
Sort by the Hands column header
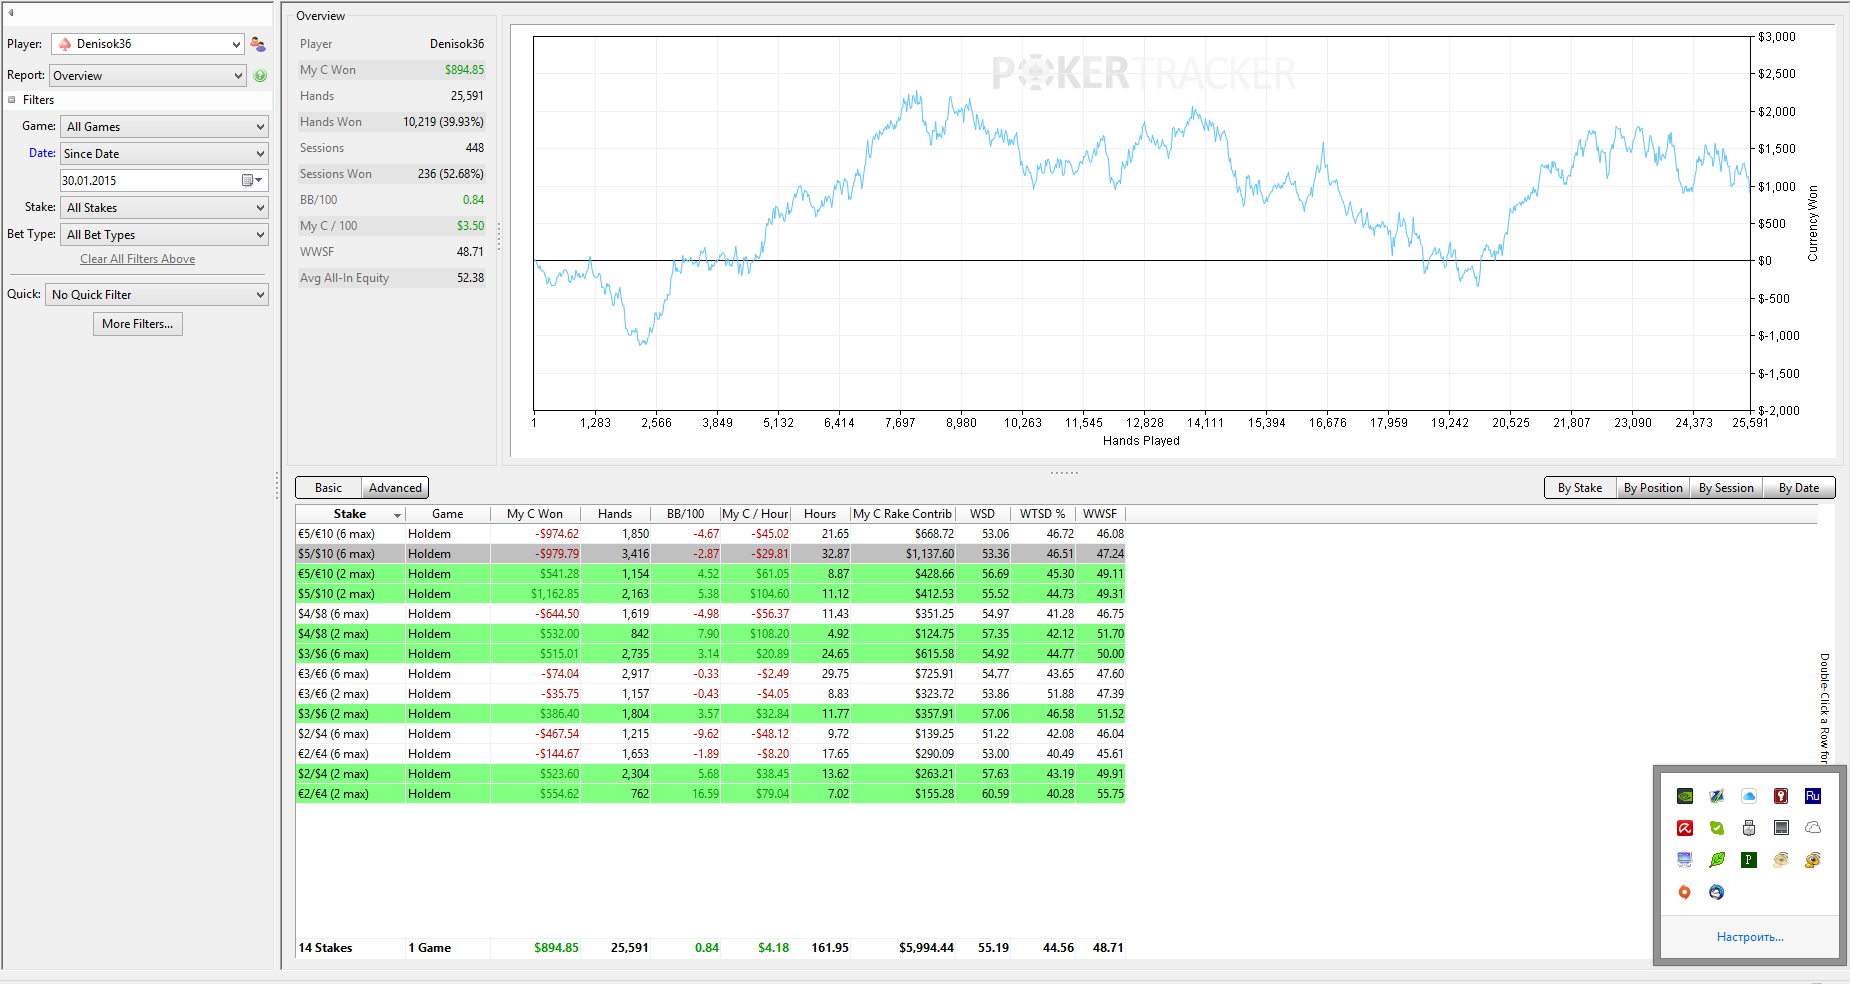pos(615,514)
